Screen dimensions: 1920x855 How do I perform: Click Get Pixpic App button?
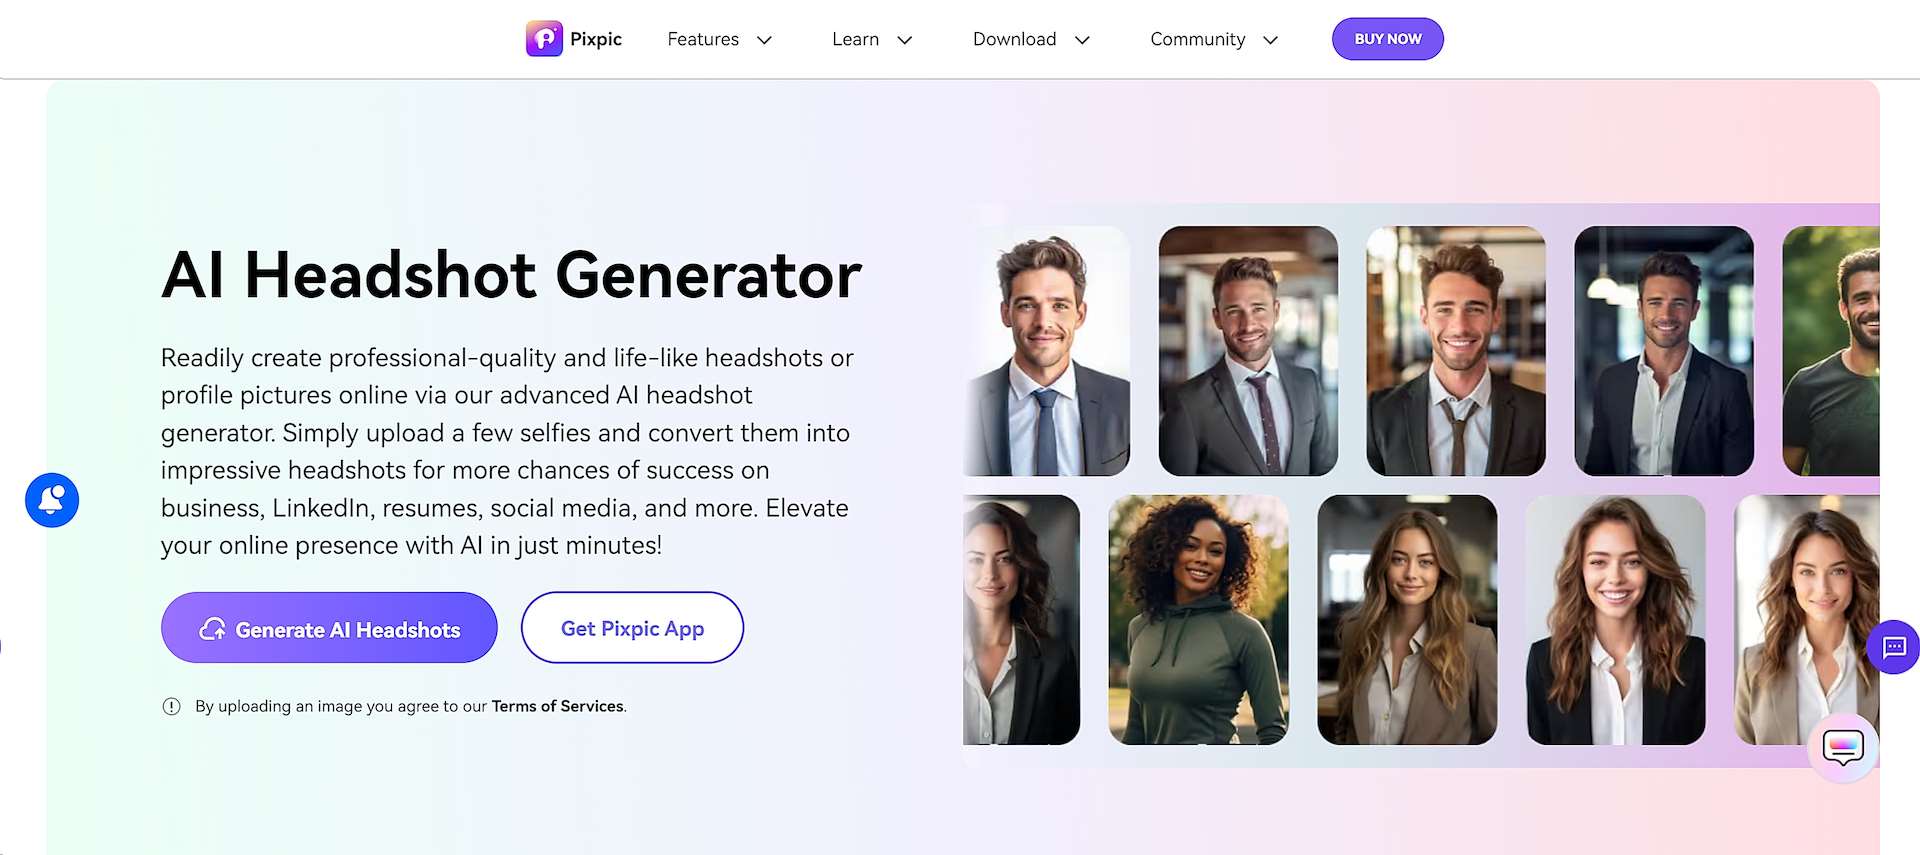(632, 628)
